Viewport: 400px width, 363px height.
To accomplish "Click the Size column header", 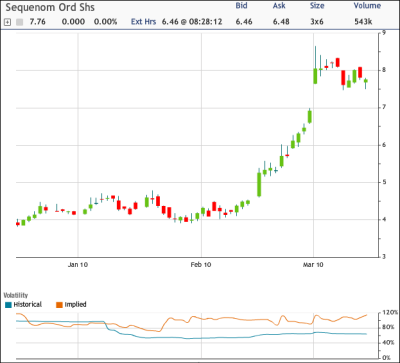I will pyautogui.click(x=317, y=6).
